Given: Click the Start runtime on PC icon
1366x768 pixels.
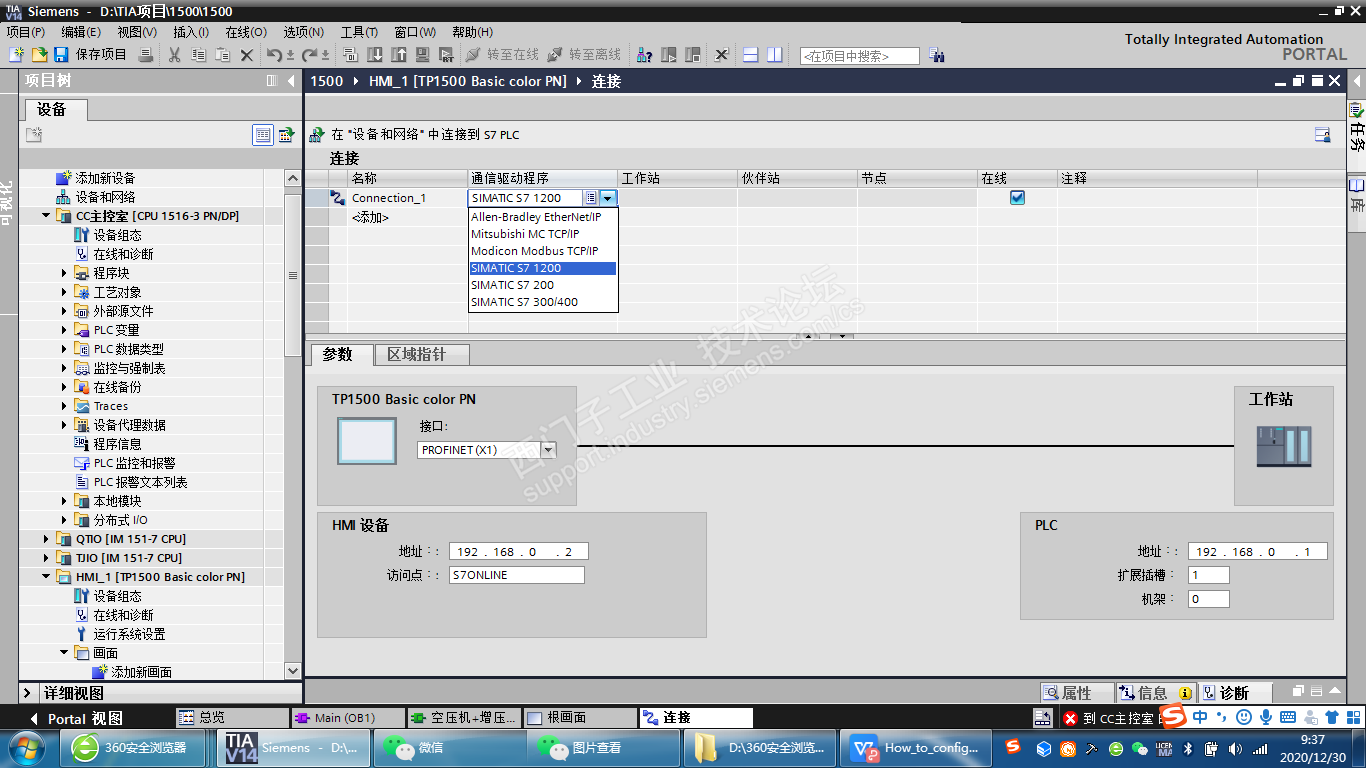Looking at the screenshot, I should 446,55.
